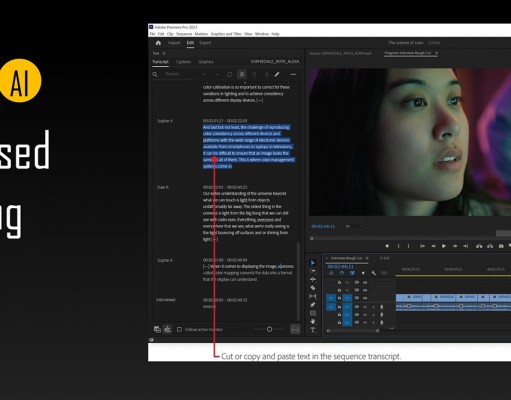Select the Track Select Forward tool
This screenshot has height=400, width=511.
pyautogui.click(x=313, y=271)
